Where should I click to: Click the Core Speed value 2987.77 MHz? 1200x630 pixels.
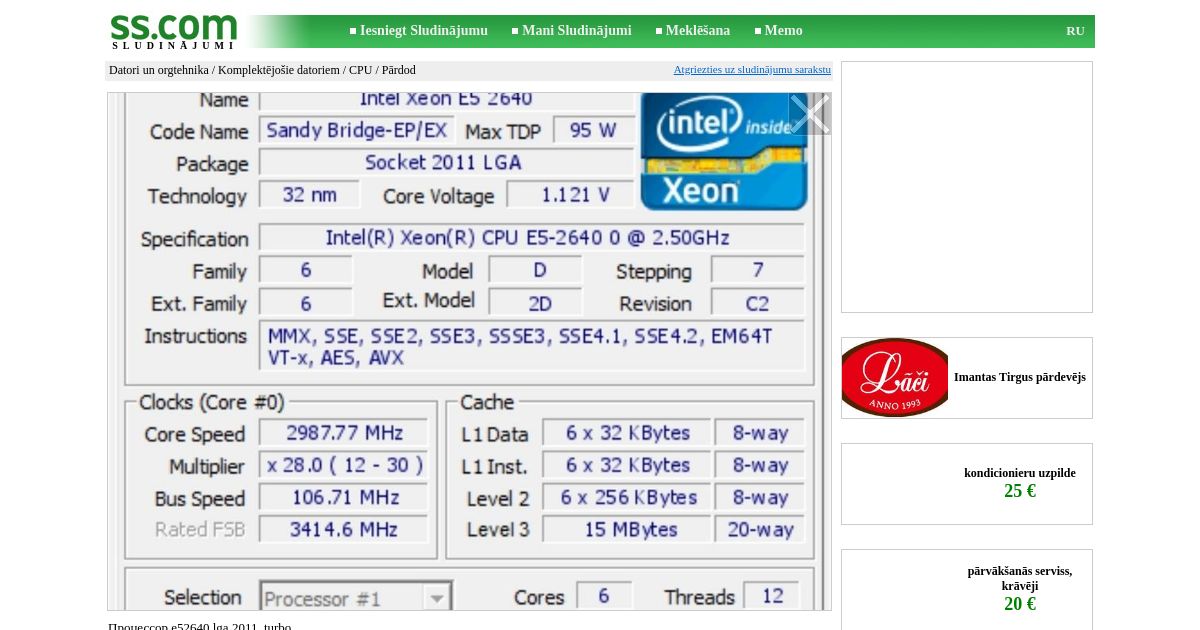pyautogui.click(x=344, y=433)
